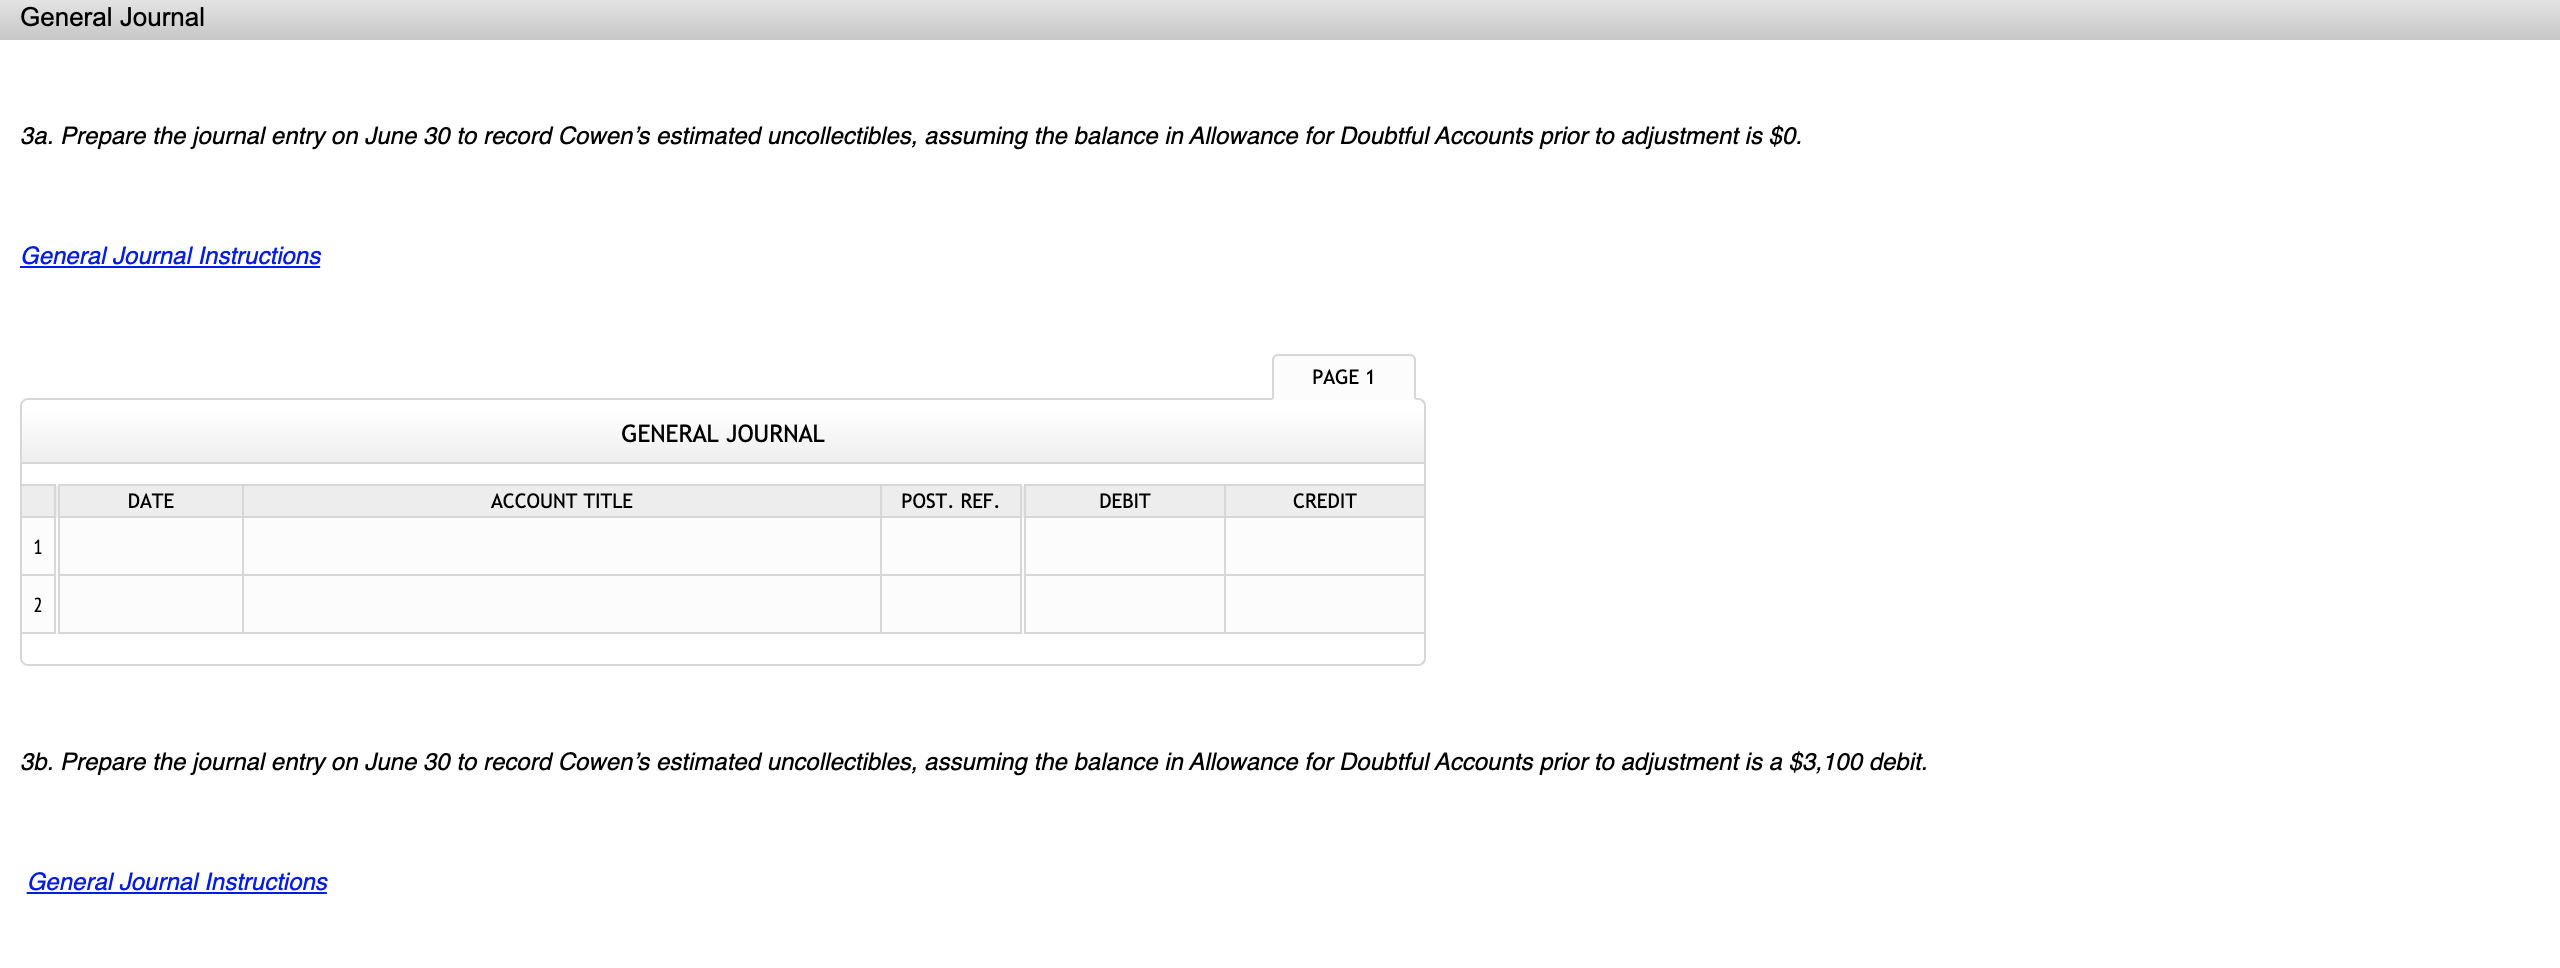Image resolution: width=2560 pixels, height=968 pixels.
Task: Click the Post. Ref. cell in row 2
Action: click(x=949, y=604)
